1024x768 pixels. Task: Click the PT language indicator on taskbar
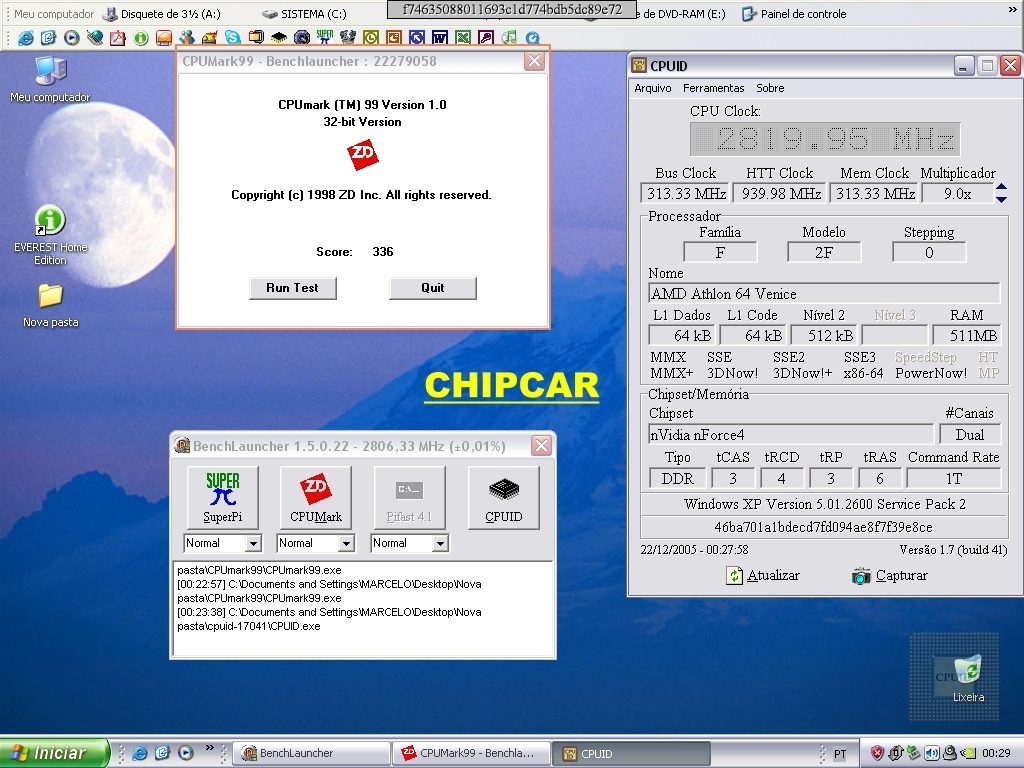[840, 754]
